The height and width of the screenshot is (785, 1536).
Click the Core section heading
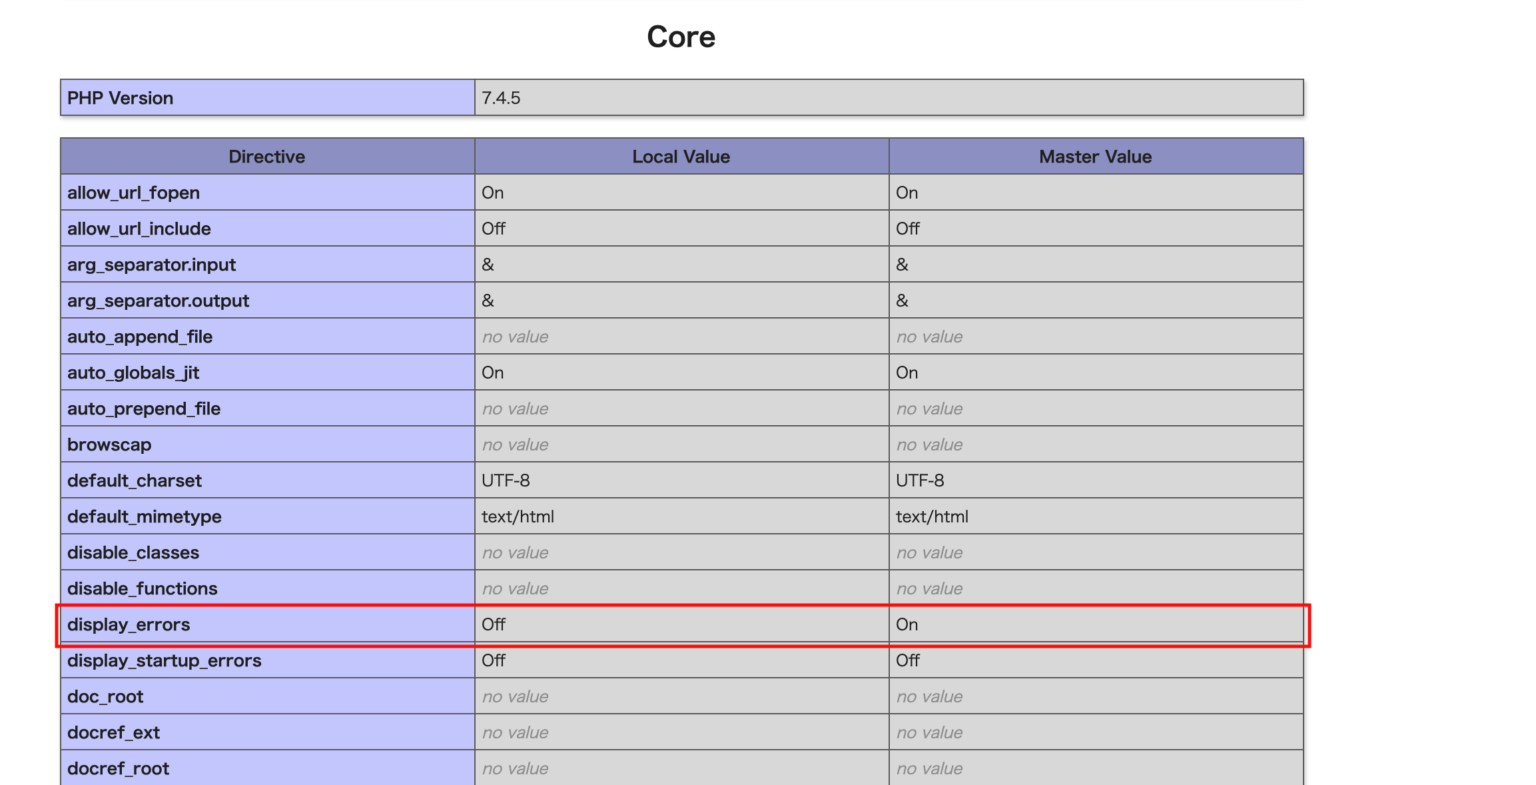pyautogui.click(x=681, y=36)
